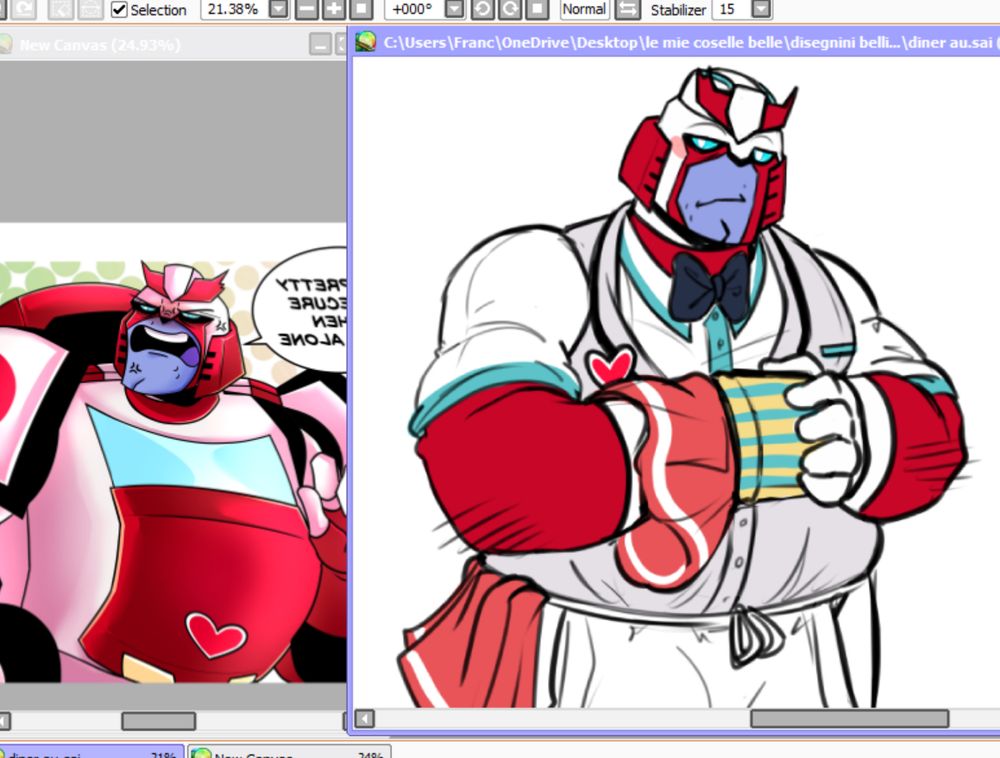1000x758 pixels.
Task: Open the Stabilizer dropdown arrow
Action: point(761,9)
